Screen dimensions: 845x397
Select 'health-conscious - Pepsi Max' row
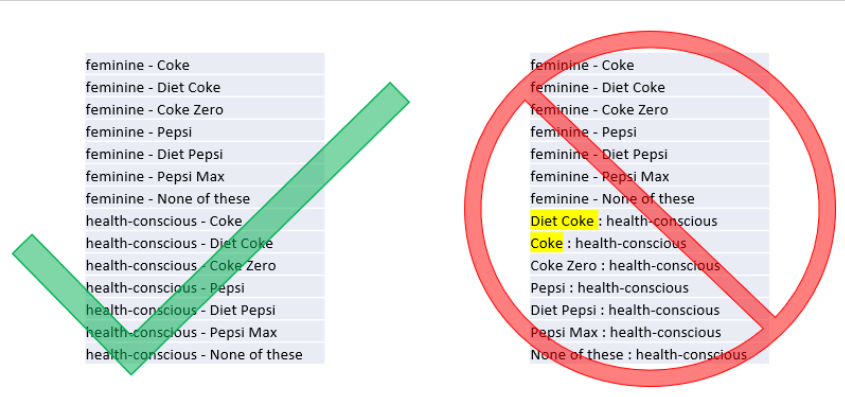(205, 332)
